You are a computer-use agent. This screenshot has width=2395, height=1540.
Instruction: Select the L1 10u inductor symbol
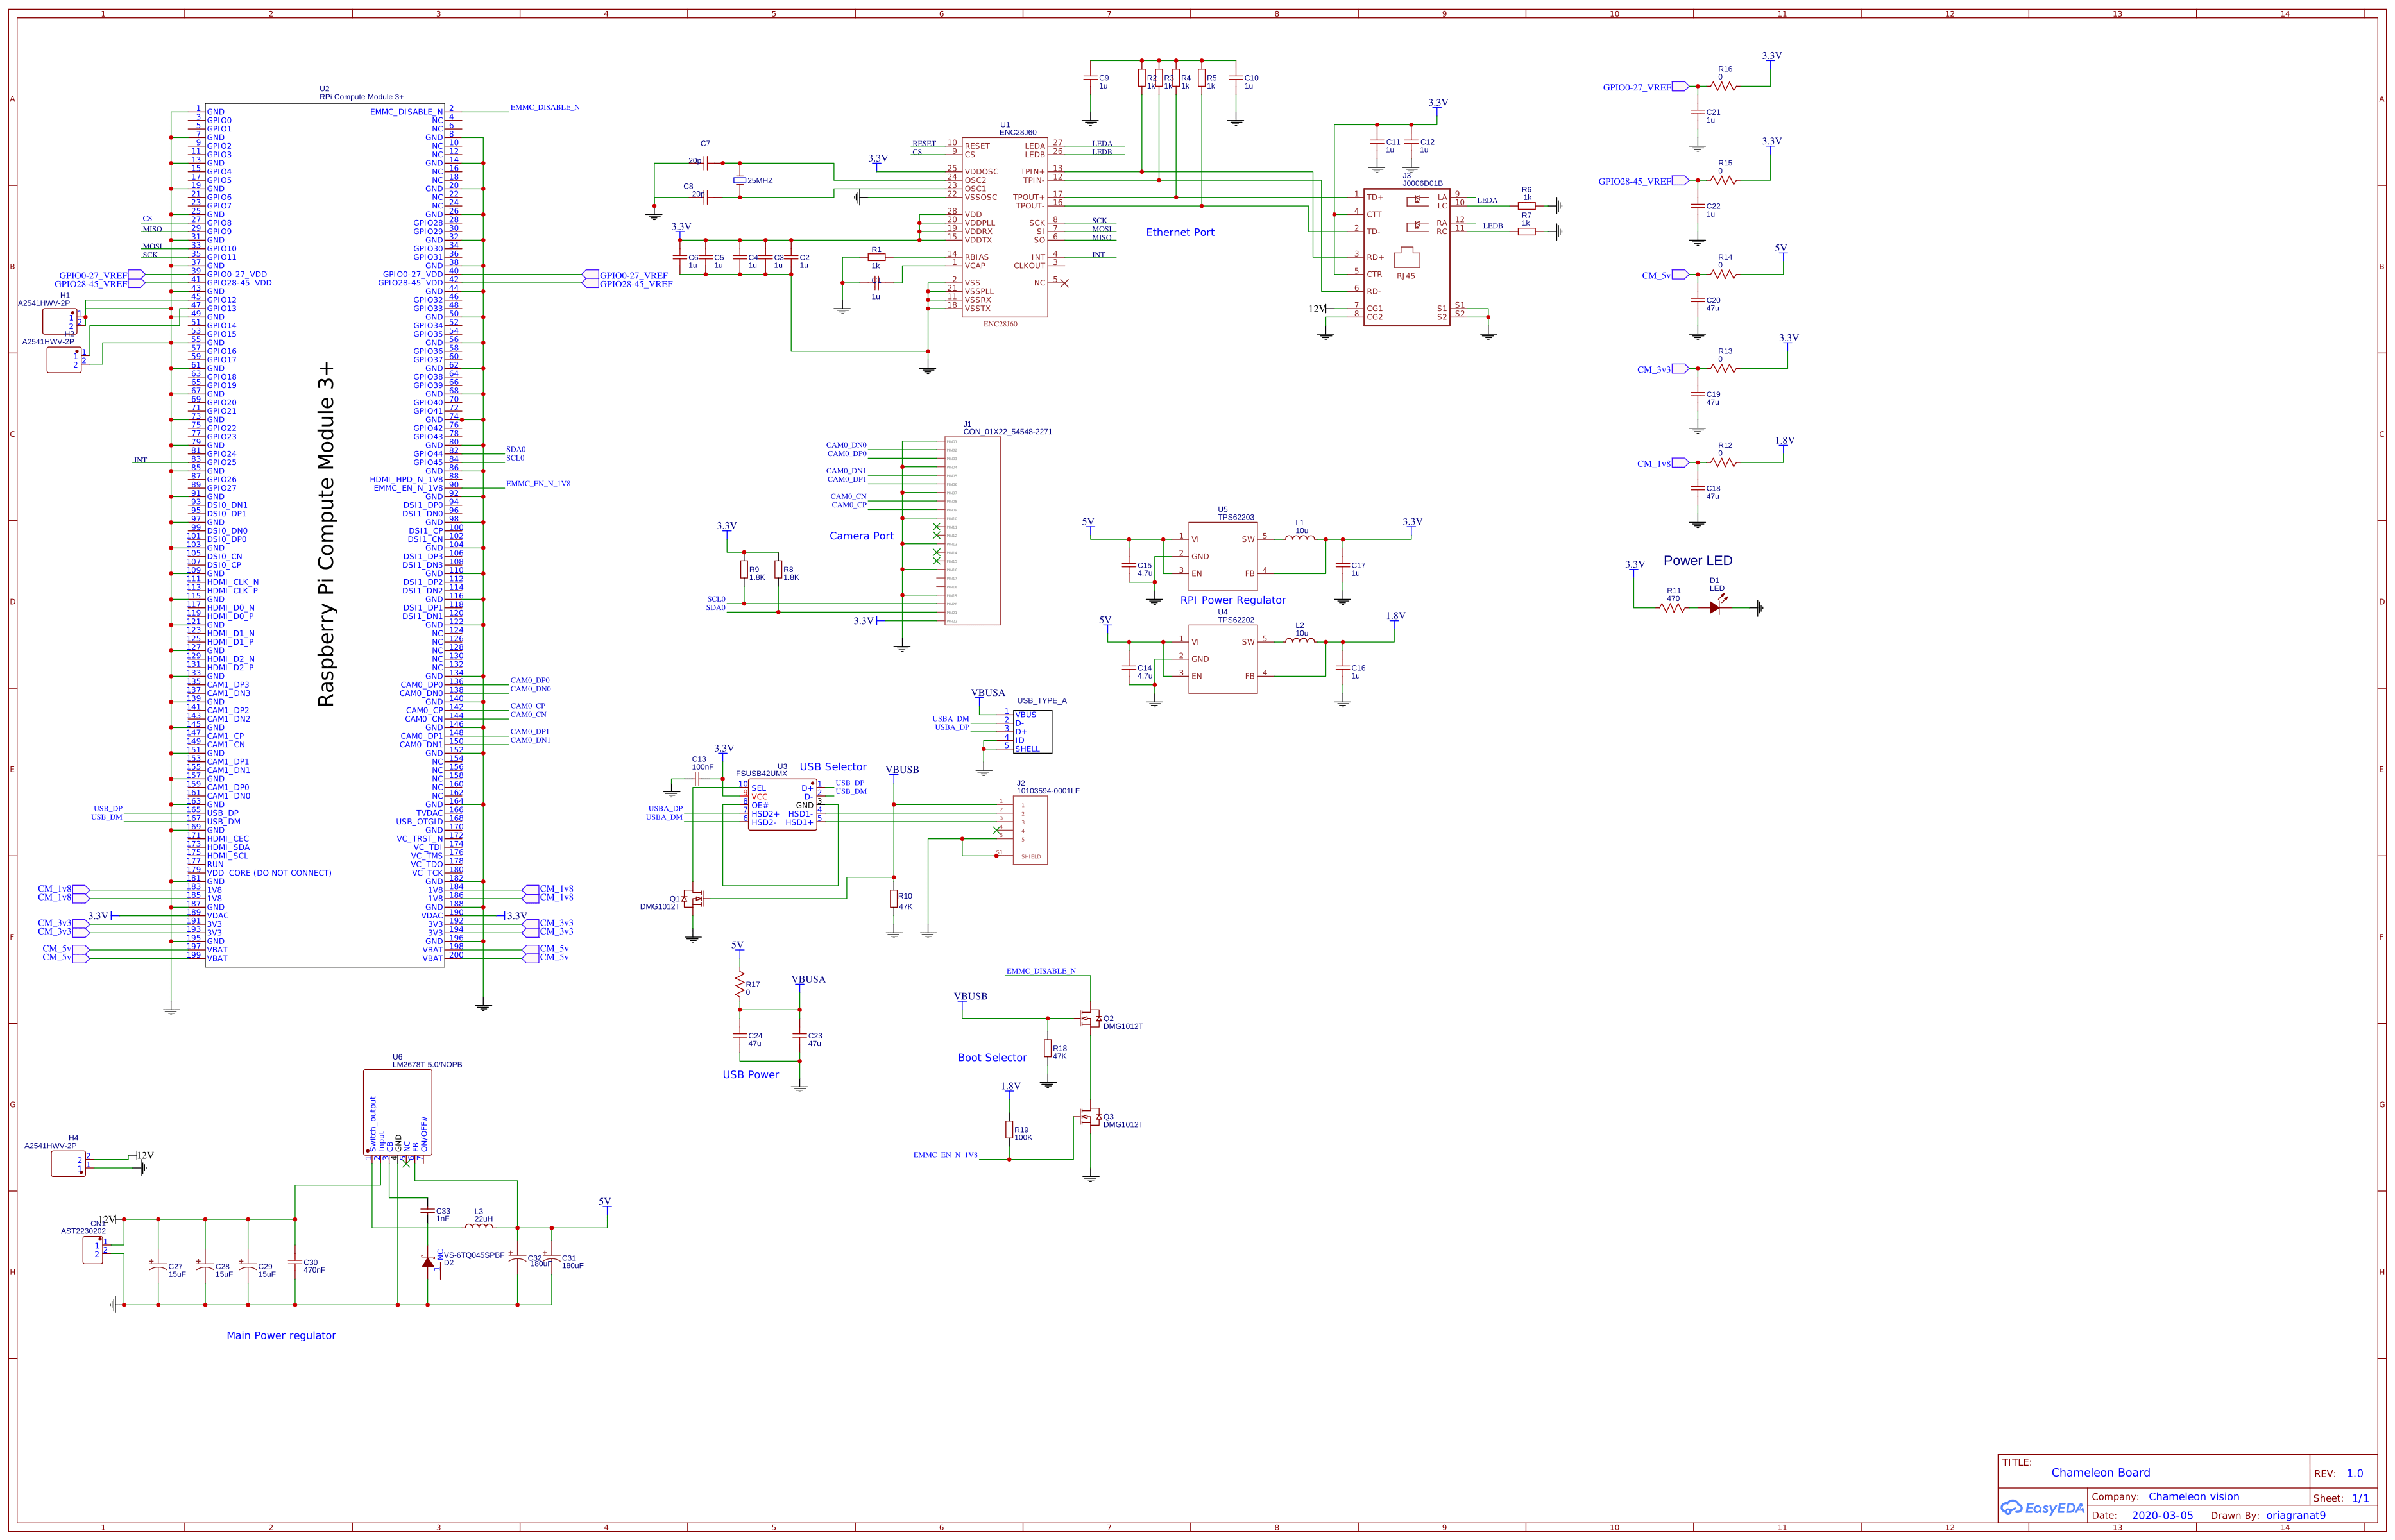click(1299, 538)
